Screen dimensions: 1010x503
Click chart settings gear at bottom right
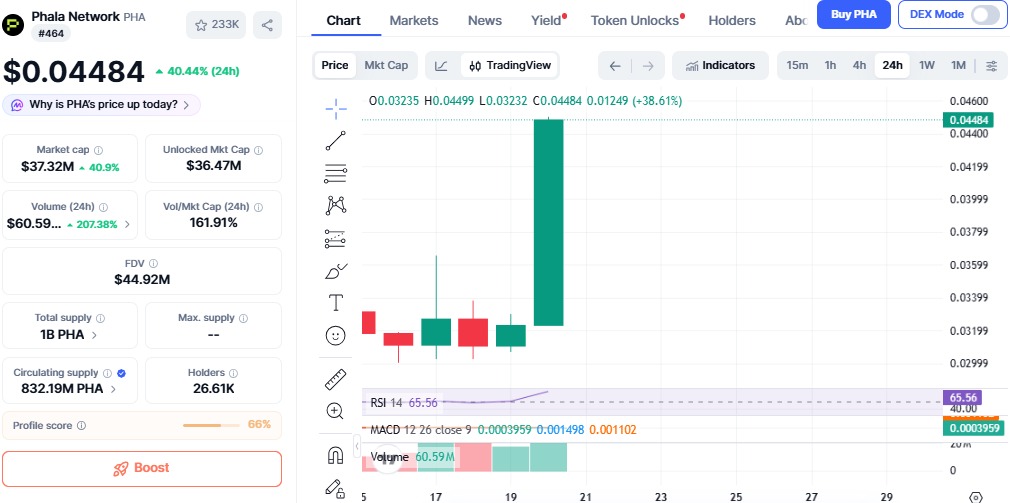click(976, 497)
